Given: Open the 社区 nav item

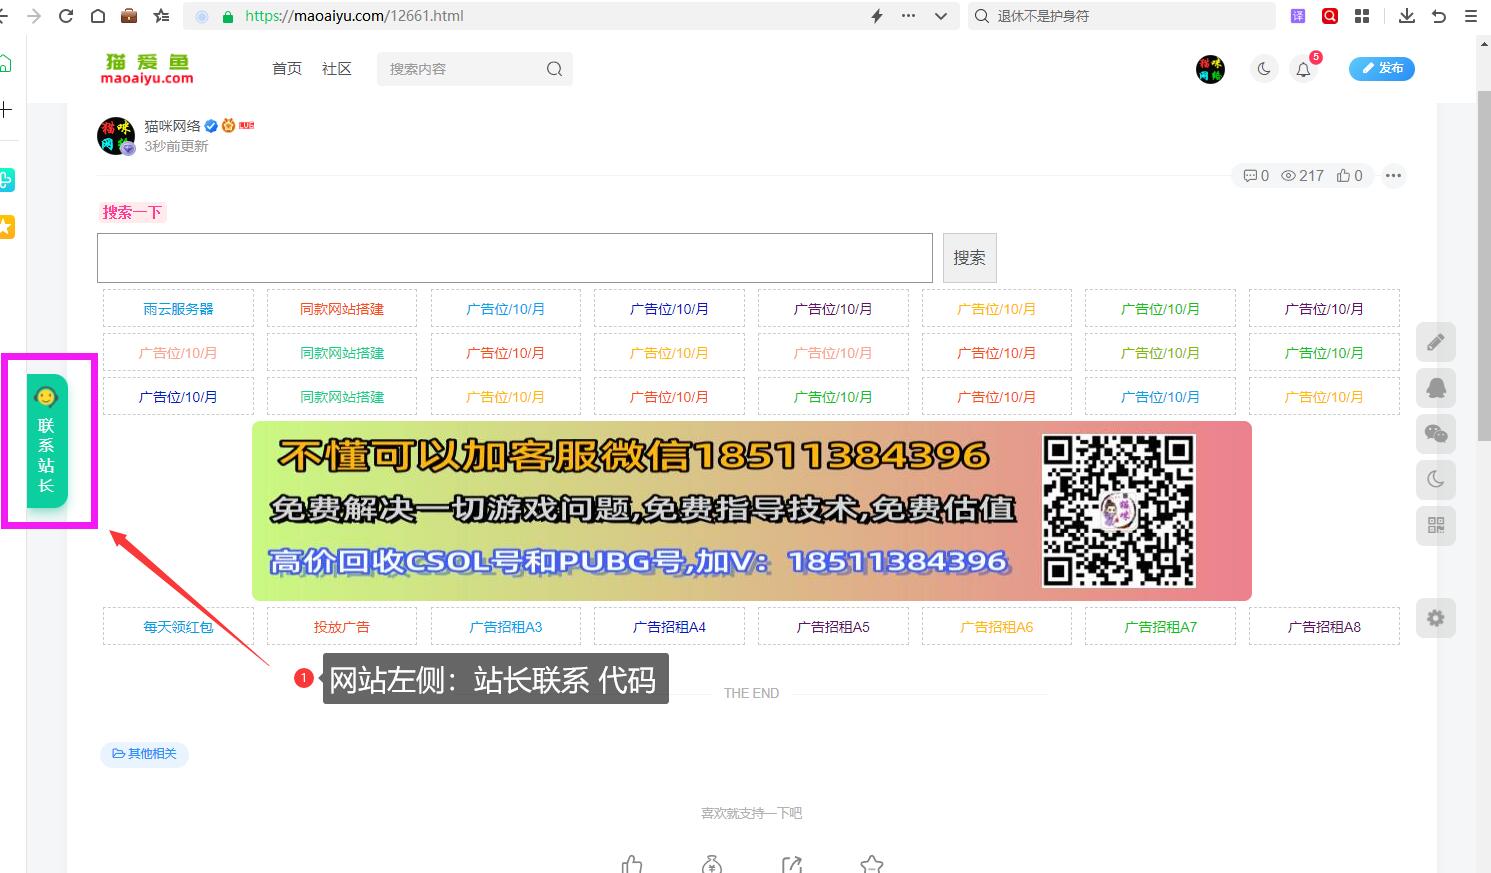Looking at the screenshot, I should tap(337, 68).
